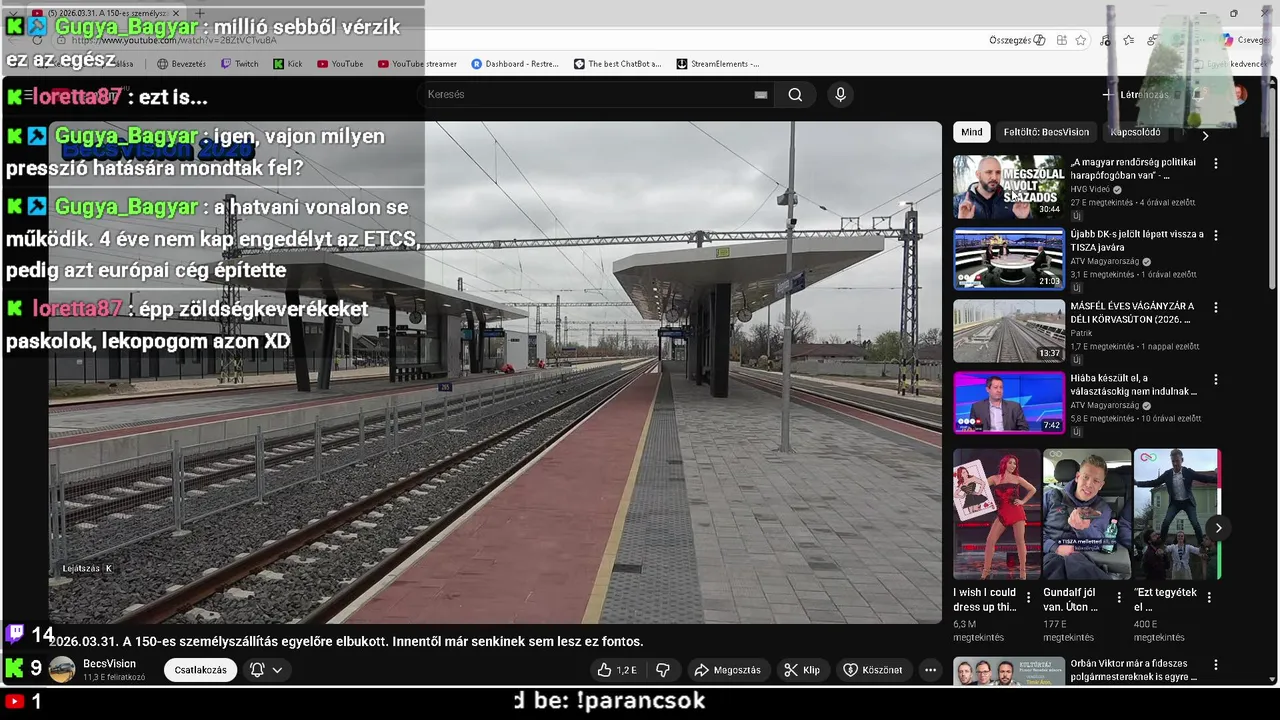The image size is (1280, 720).
Task: Open the browser tab '2026.03.31. A 150-es személysz'
Action: click(x=105, y=13)
